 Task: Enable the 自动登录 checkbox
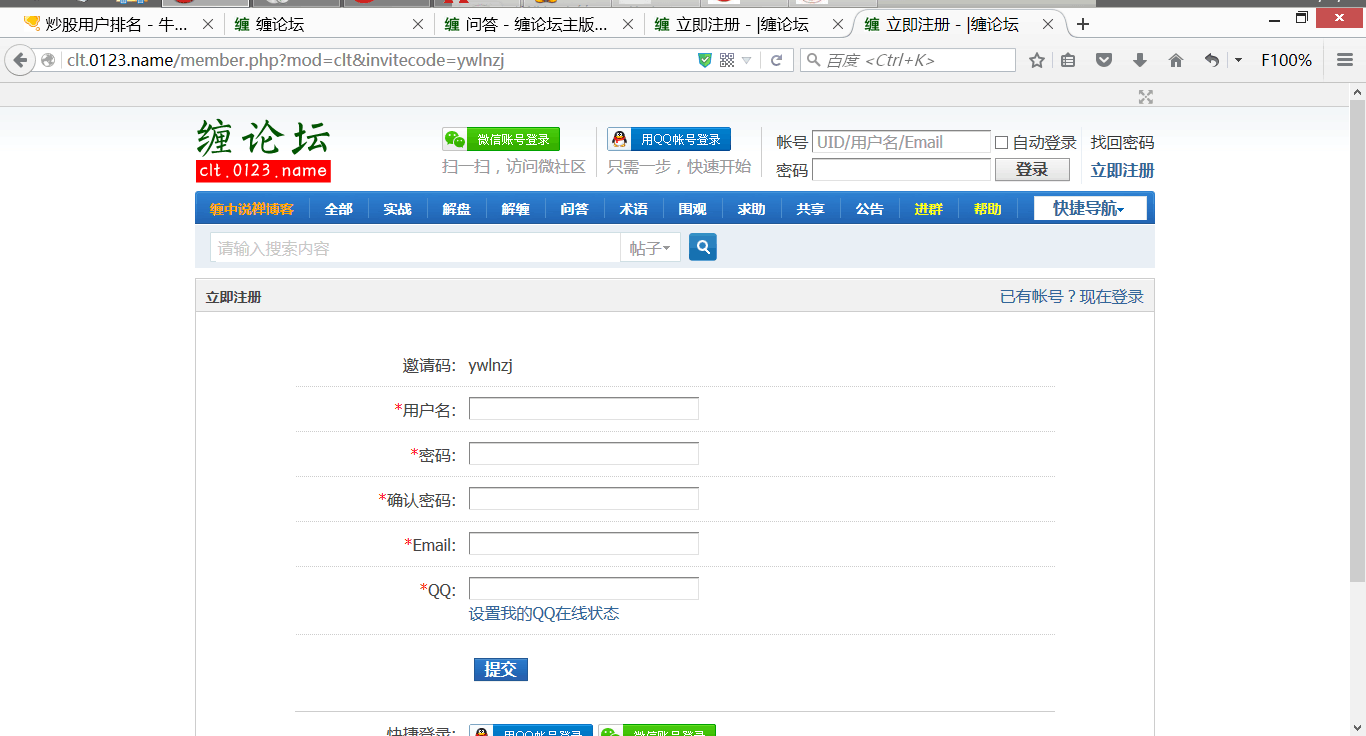[1001, 143]
